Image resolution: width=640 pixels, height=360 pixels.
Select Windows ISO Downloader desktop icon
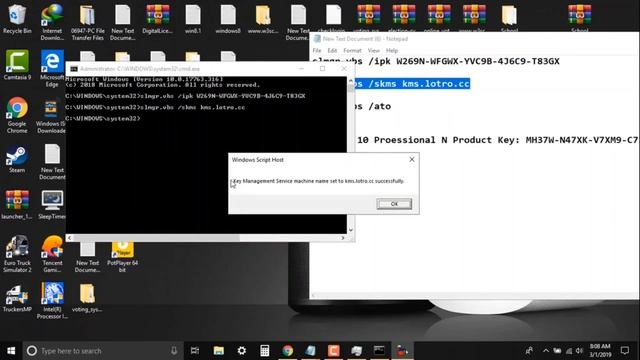click(51, 115)
